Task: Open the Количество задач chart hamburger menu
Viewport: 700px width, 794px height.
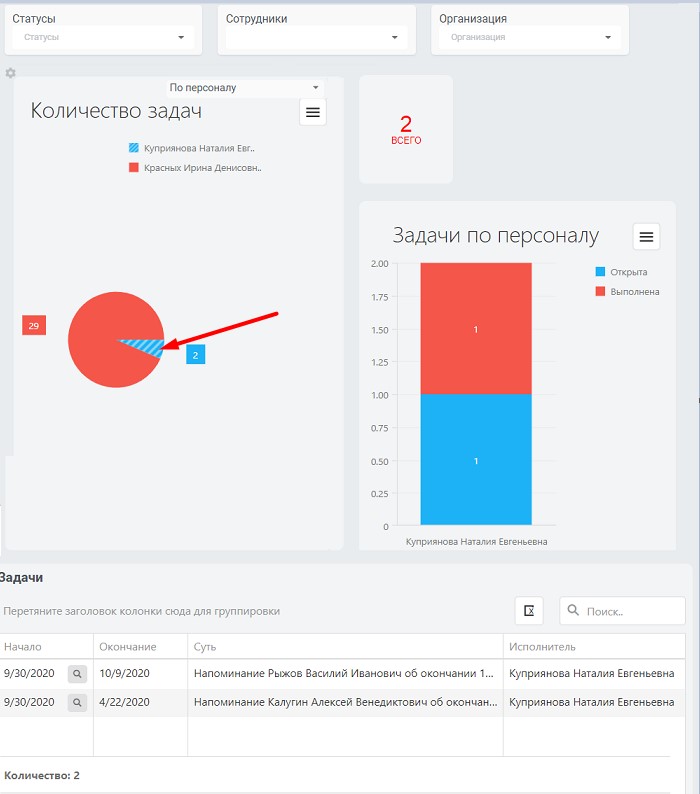Action: (x=313, y=112)
